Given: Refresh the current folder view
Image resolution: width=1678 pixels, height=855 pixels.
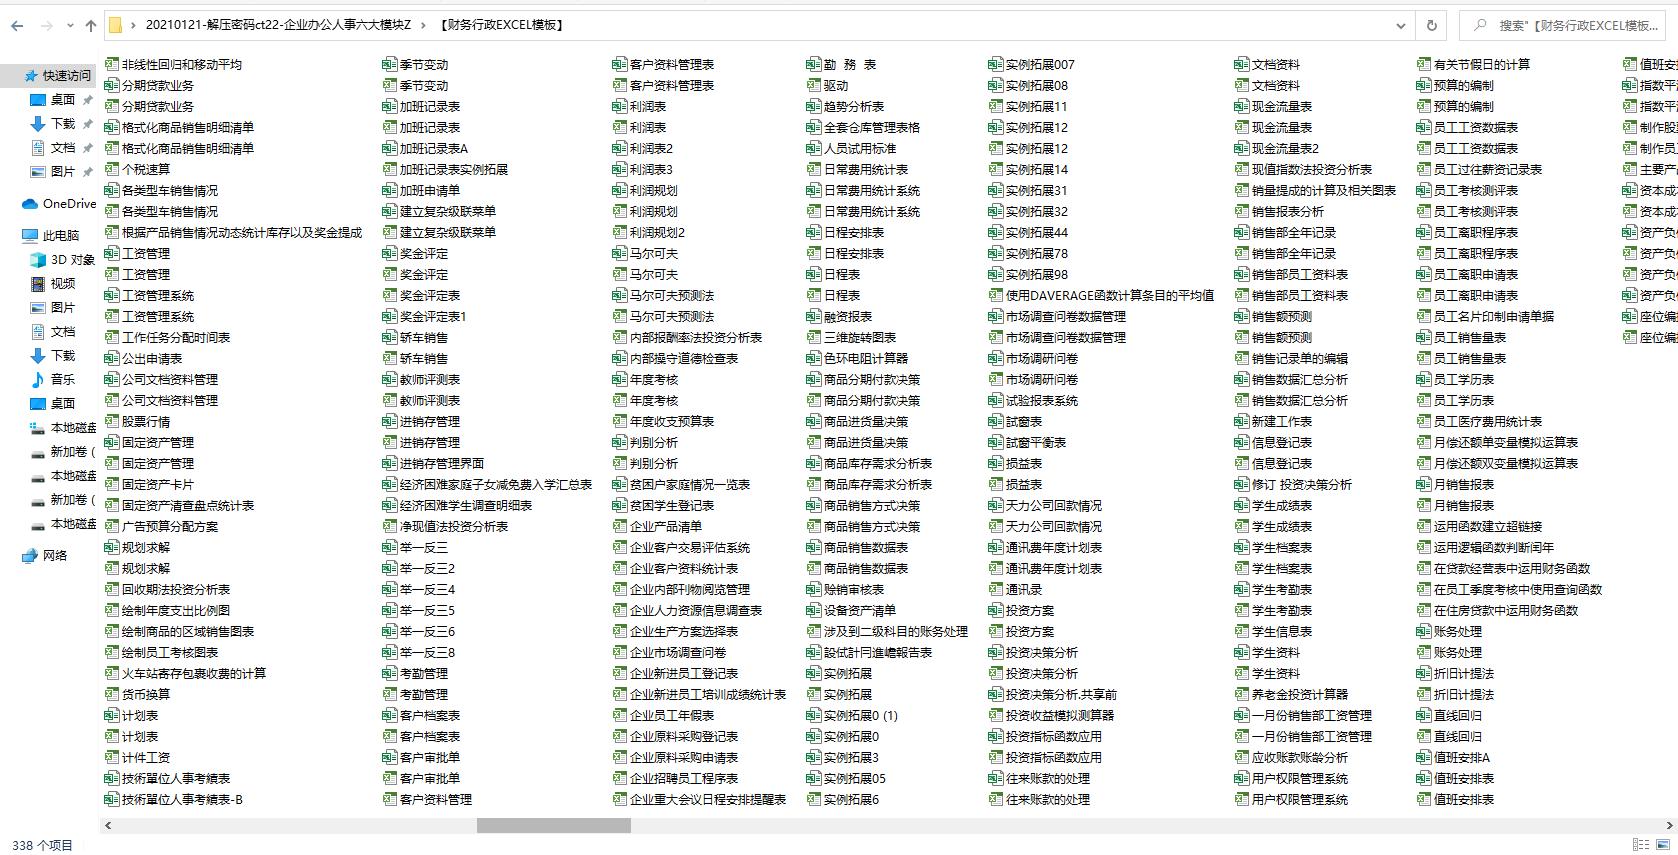Looking at the screenshot, I should click(x=1432, y=25).
